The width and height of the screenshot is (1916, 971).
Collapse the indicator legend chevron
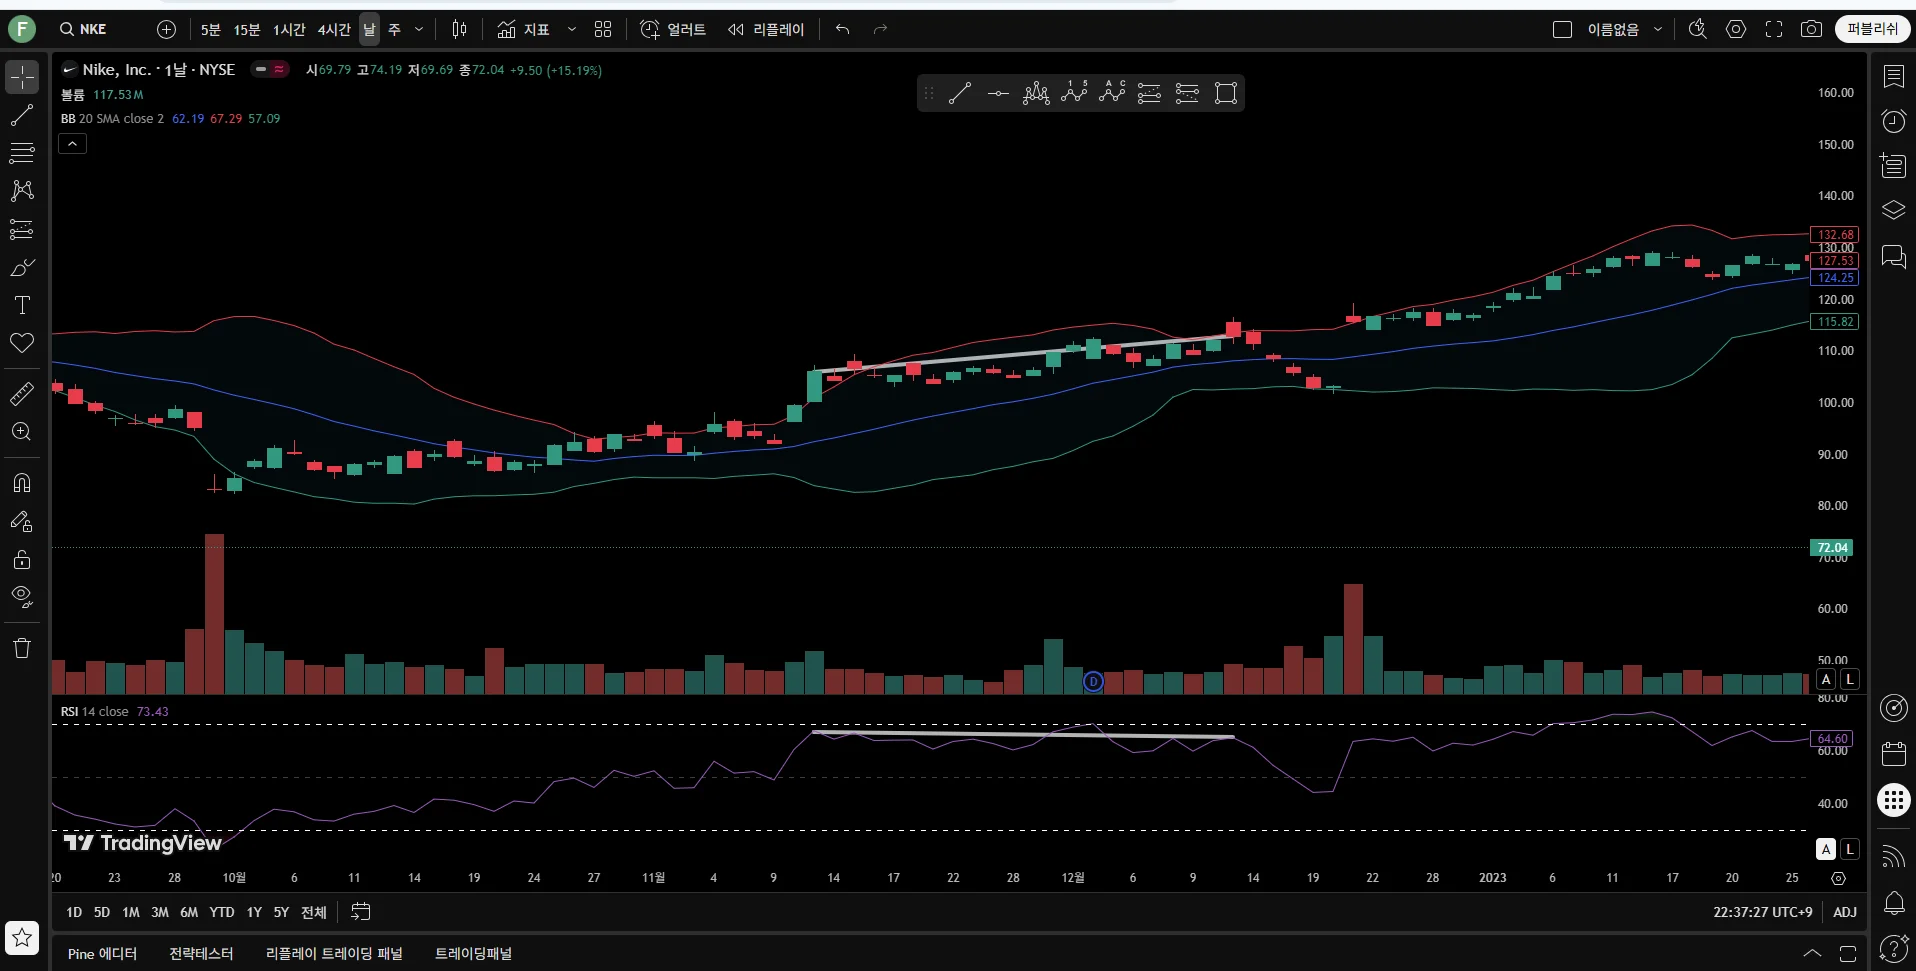tap(73, 144)
